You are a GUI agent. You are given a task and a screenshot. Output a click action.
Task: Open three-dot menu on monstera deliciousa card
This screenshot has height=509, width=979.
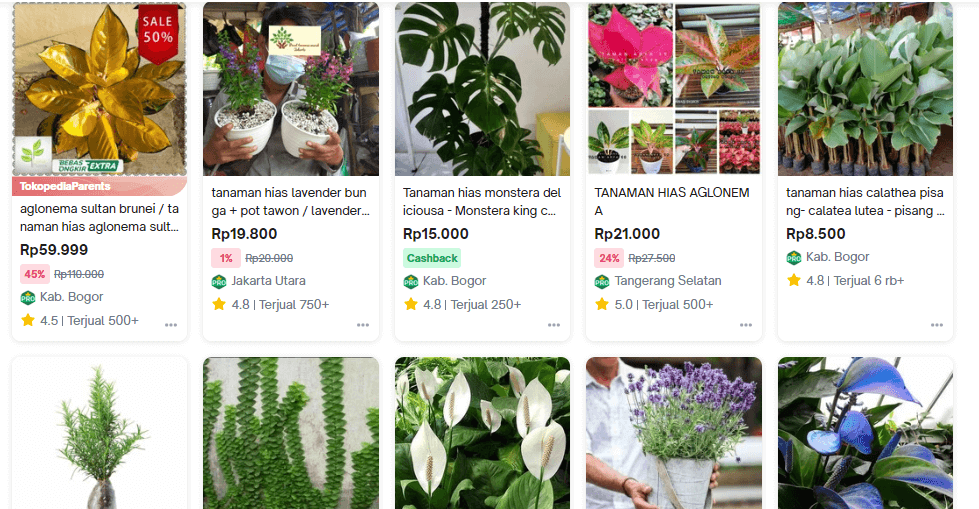click(x=554, y=325)
